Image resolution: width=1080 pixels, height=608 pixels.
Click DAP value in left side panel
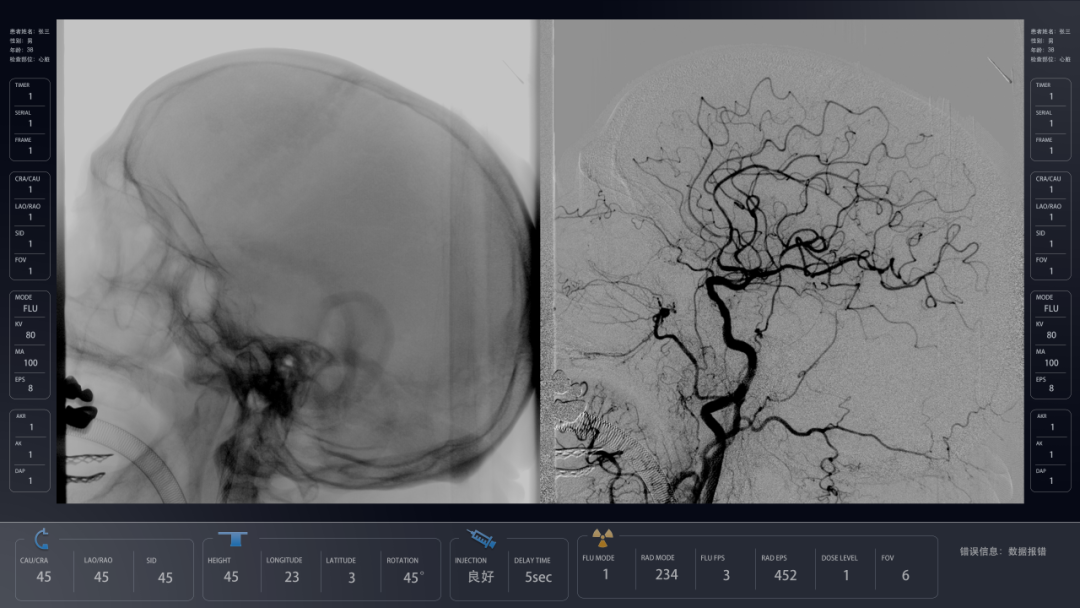click(30, 481)
